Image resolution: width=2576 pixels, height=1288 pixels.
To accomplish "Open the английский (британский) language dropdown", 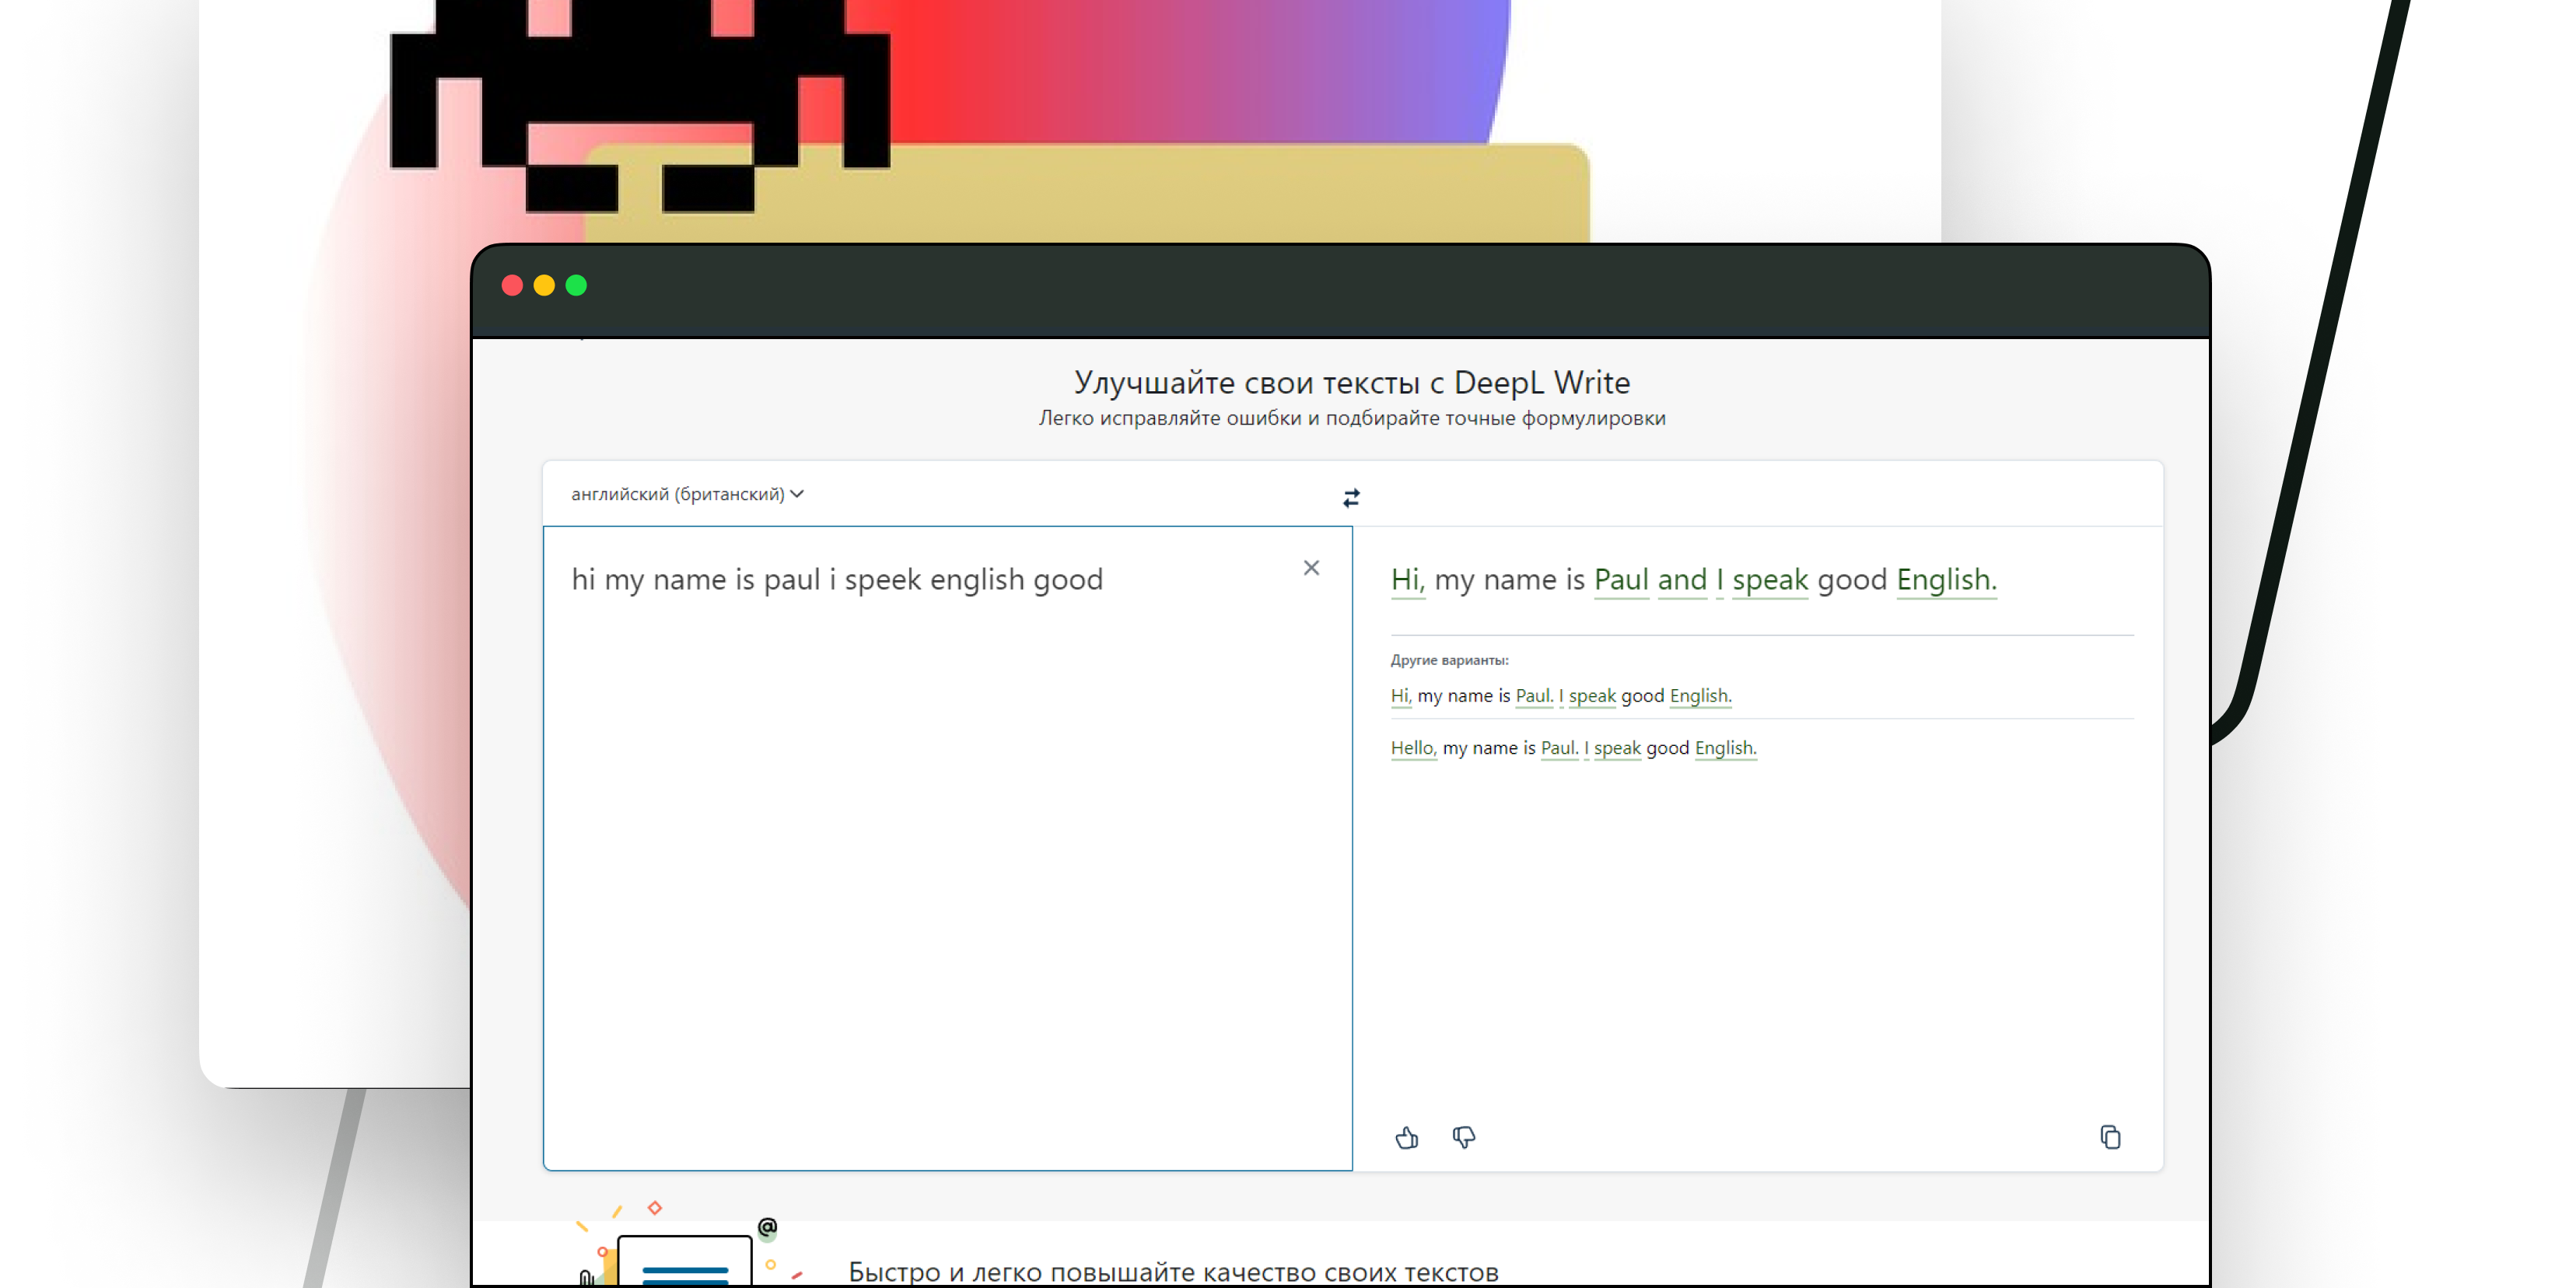I will click(678, 494).
